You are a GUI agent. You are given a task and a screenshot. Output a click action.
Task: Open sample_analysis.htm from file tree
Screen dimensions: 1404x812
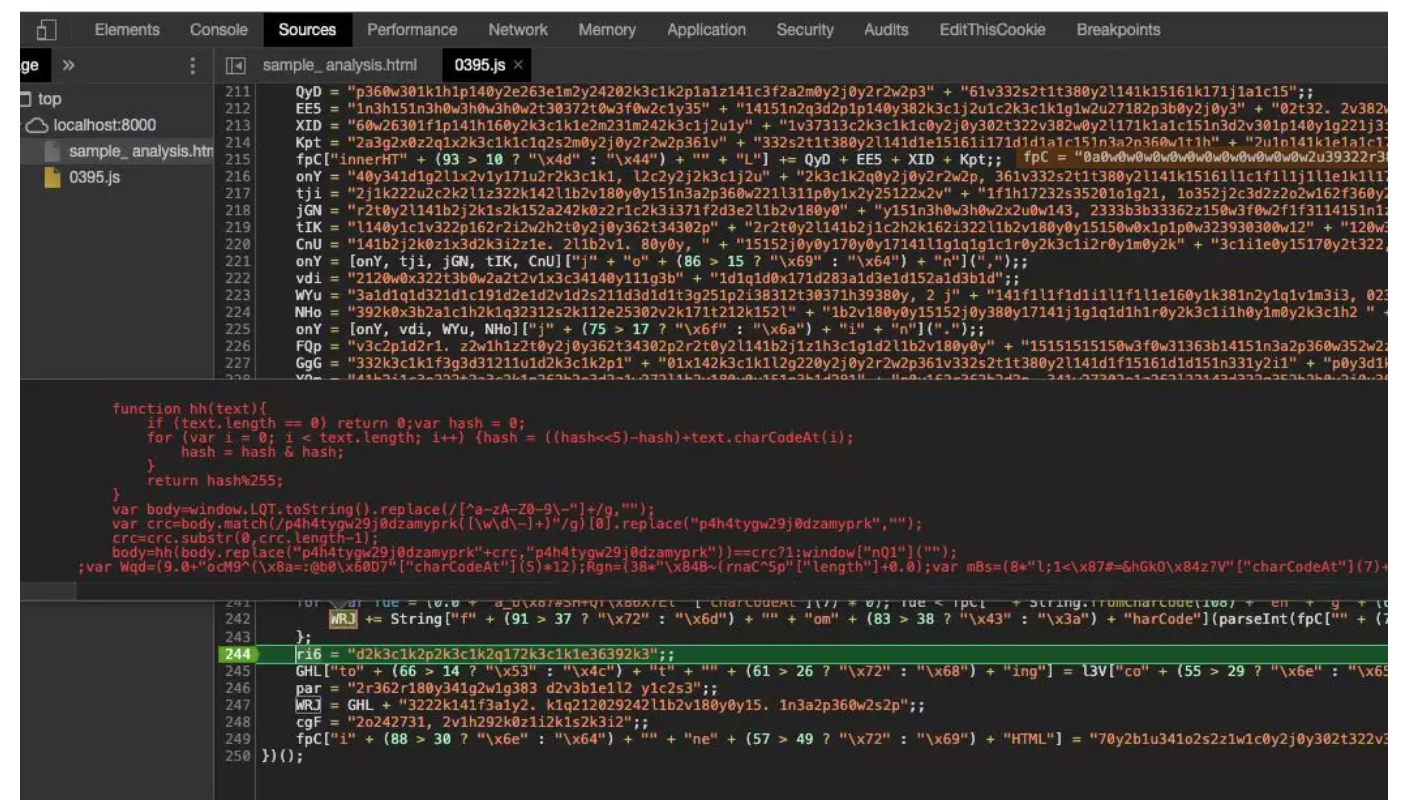pyautogui.click(x=141, y=152)
